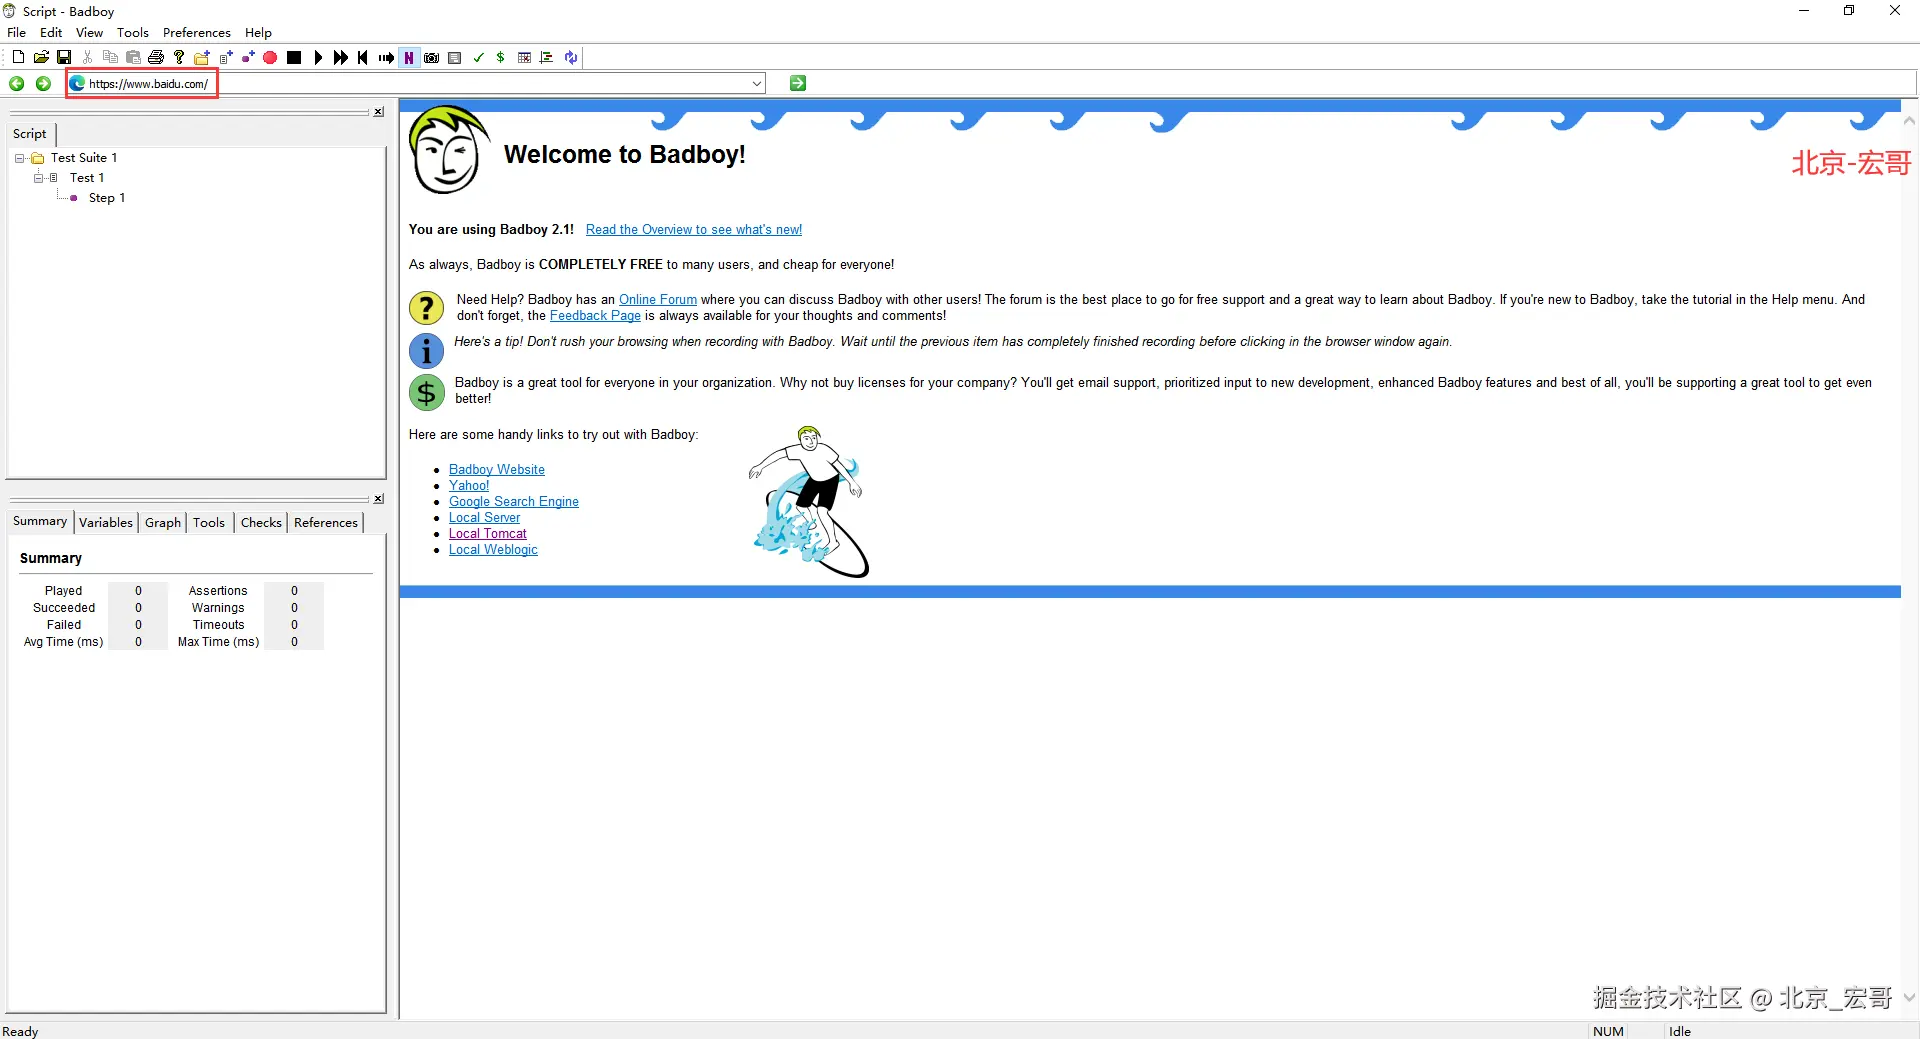1920x1039 pixels.
Task: Step through request with dotted arrow icon
Action: tap(386, 57)
